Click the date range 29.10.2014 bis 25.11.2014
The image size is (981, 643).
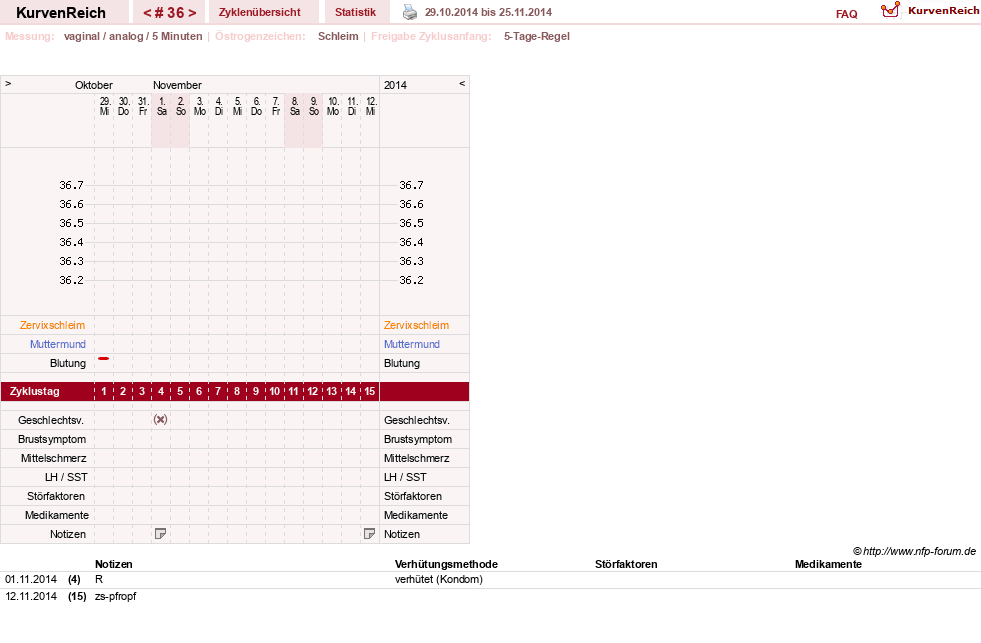click(x=488, y=12)
